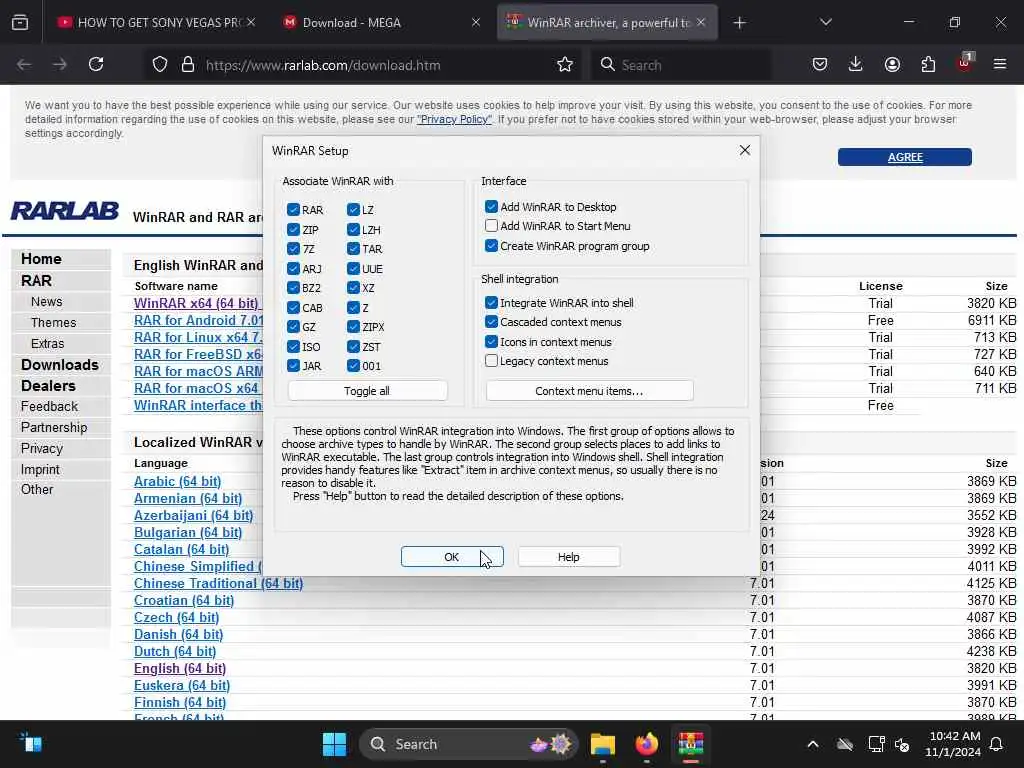Open the English (64 bit) download link
The image size is (1024, 768).
pos(180,668)
